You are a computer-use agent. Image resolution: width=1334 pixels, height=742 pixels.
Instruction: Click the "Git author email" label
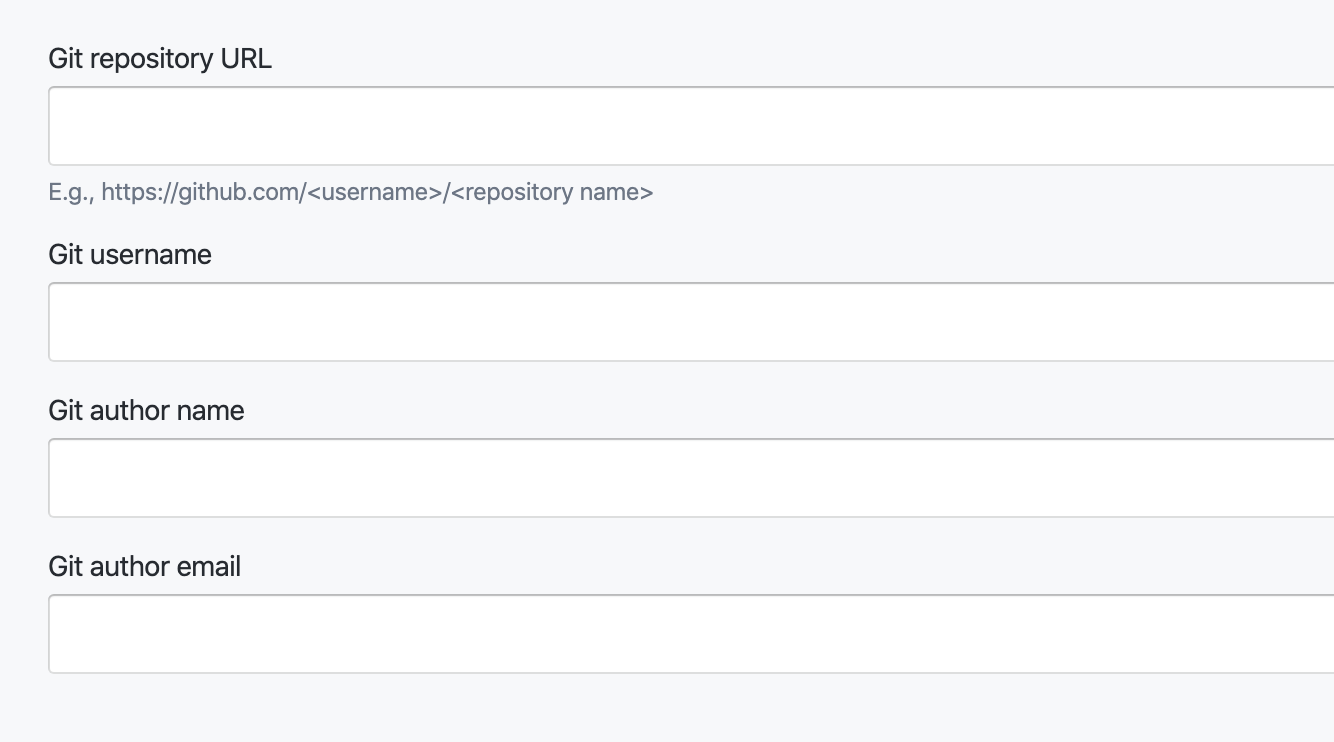145,567
